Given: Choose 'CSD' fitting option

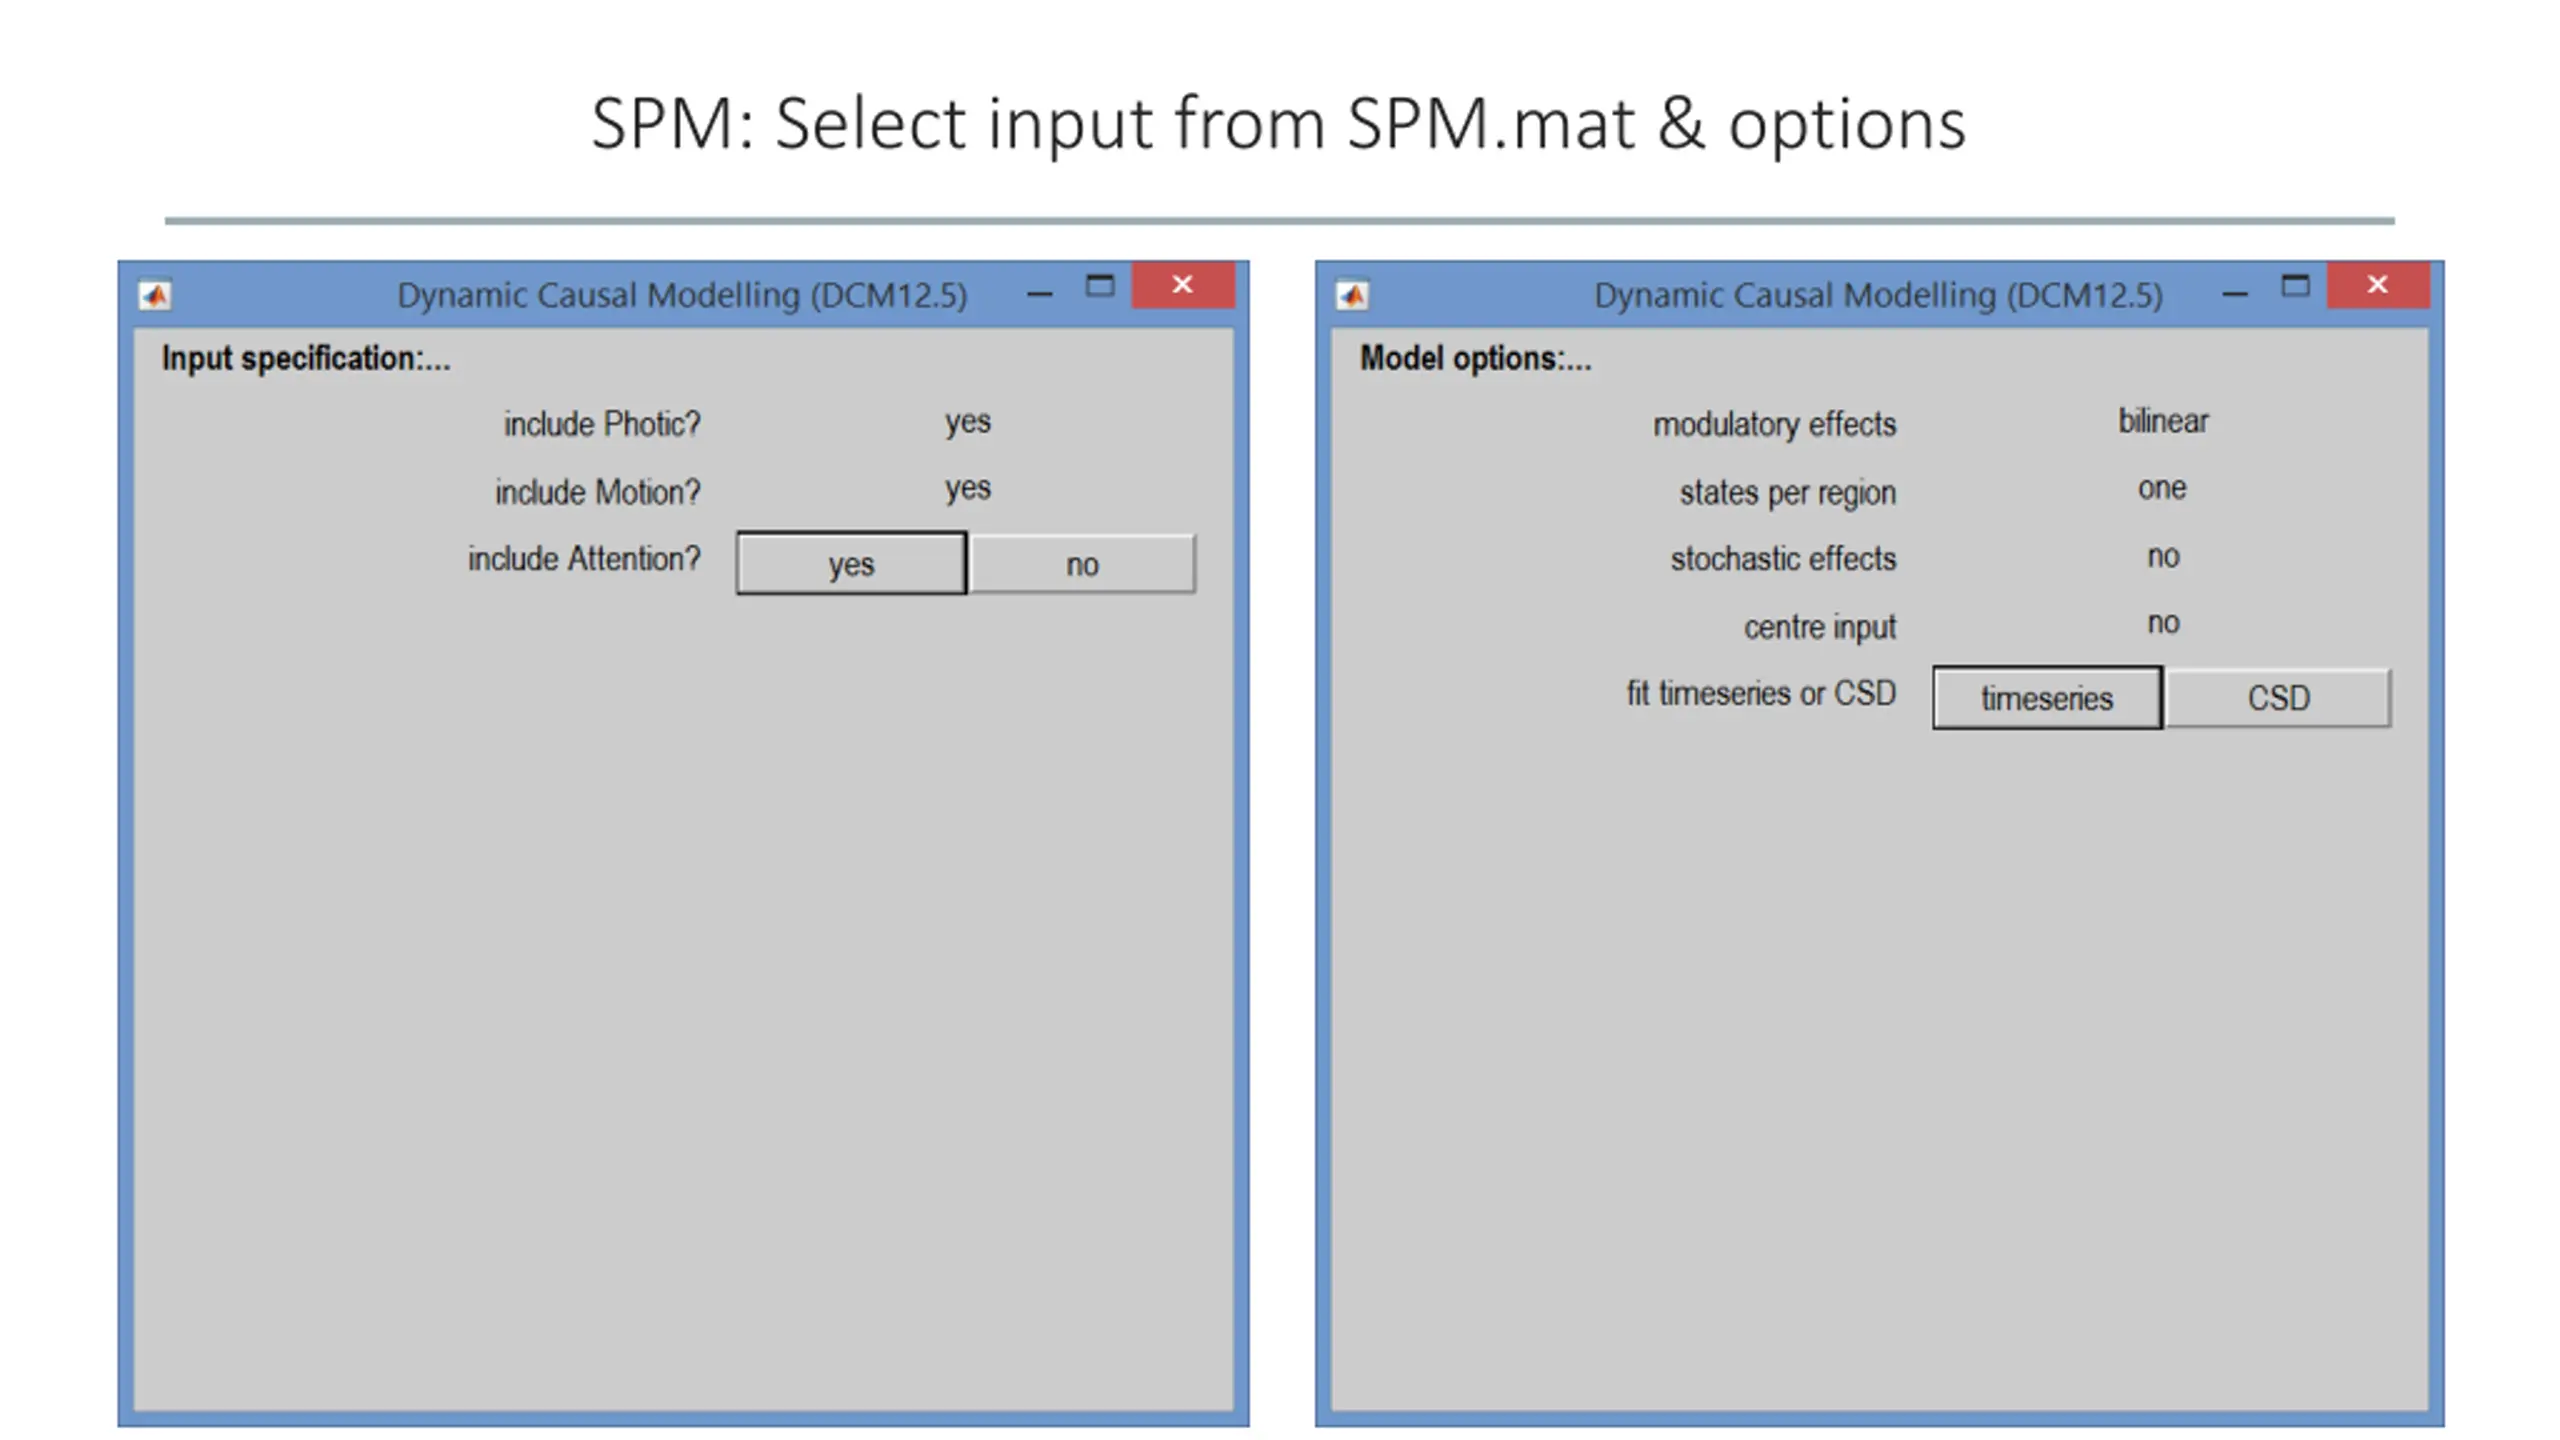Looking at the screenshot, I should [x=2278, y=697].
